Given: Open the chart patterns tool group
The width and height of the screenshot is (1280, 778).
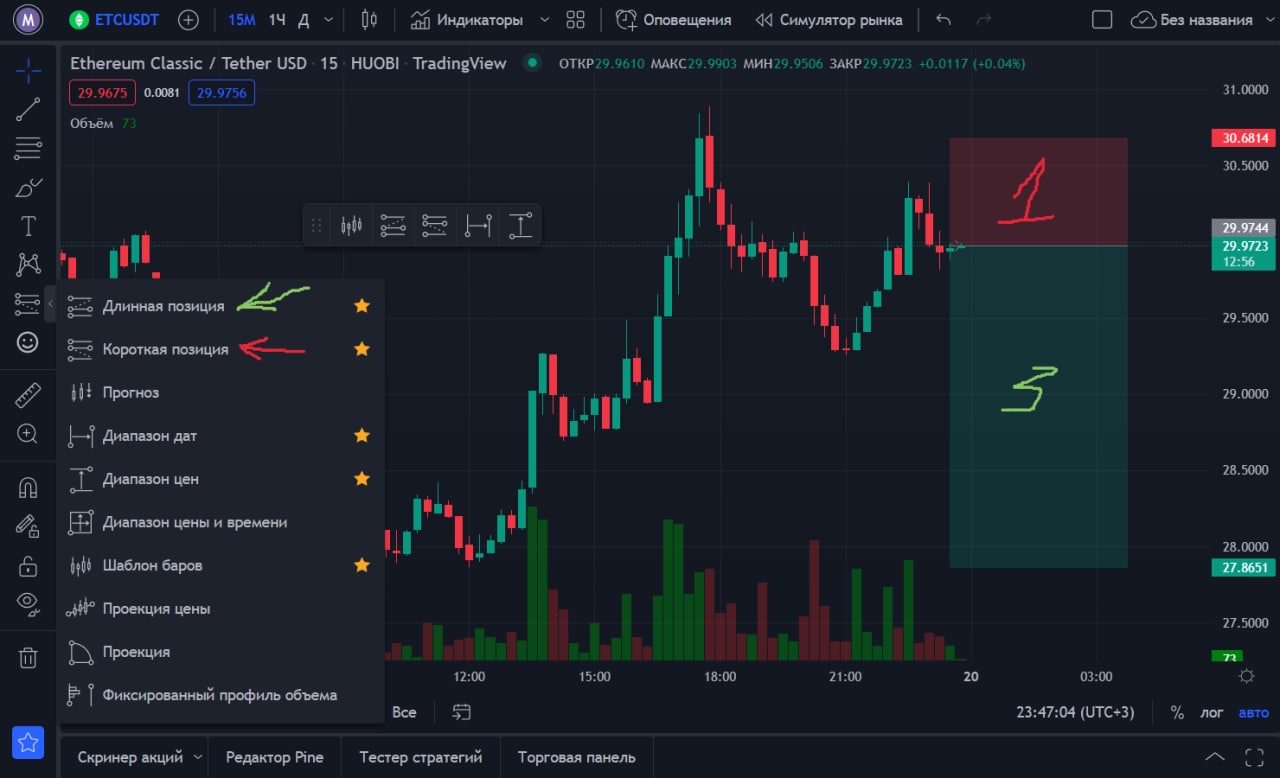Looking at the screenshot, I should coord(28,264).
